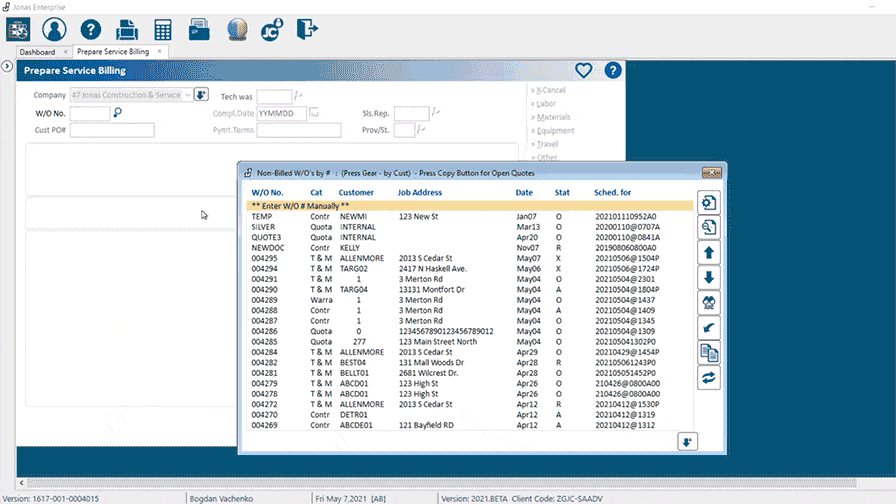Select the Prepare Service Billing tab
Screen dimensions: 896x504
[x=113, y=51]
